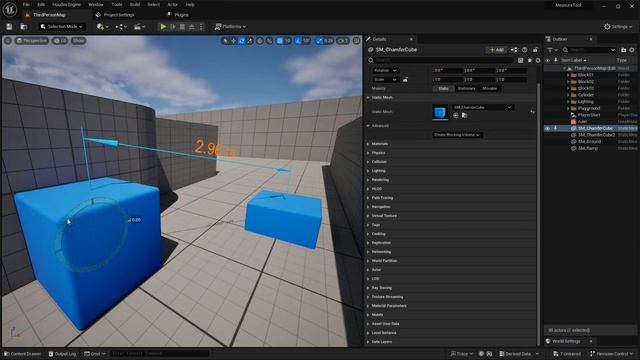Click the Details search field
The width and height of the screenshot is (640, 360).
point(441,60)
